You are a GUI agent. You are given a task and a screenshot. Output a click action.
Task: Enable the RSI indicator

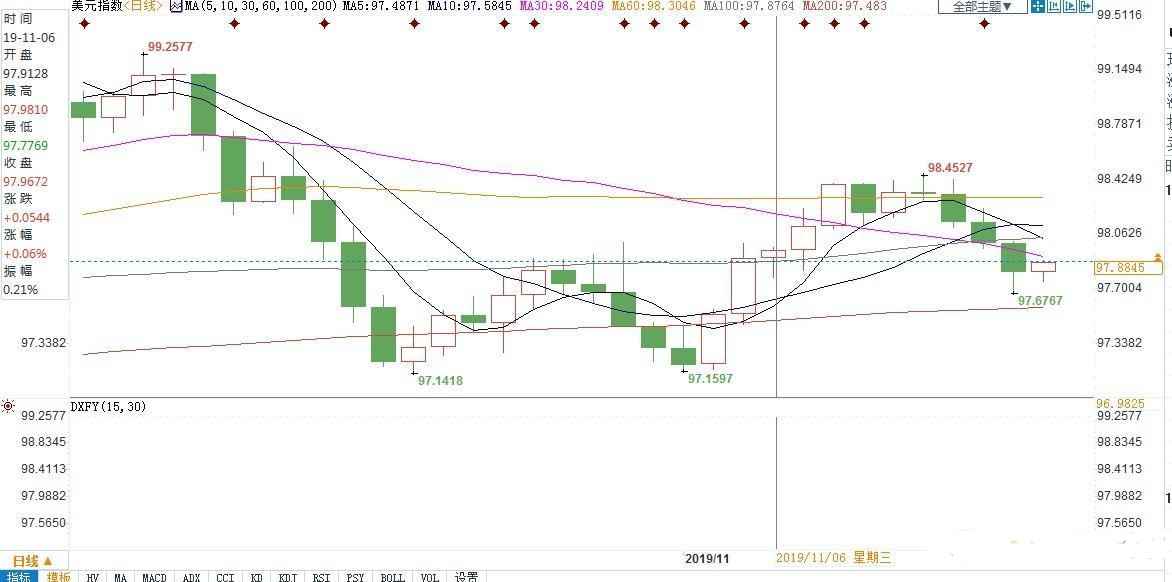[x=321, y=577]
